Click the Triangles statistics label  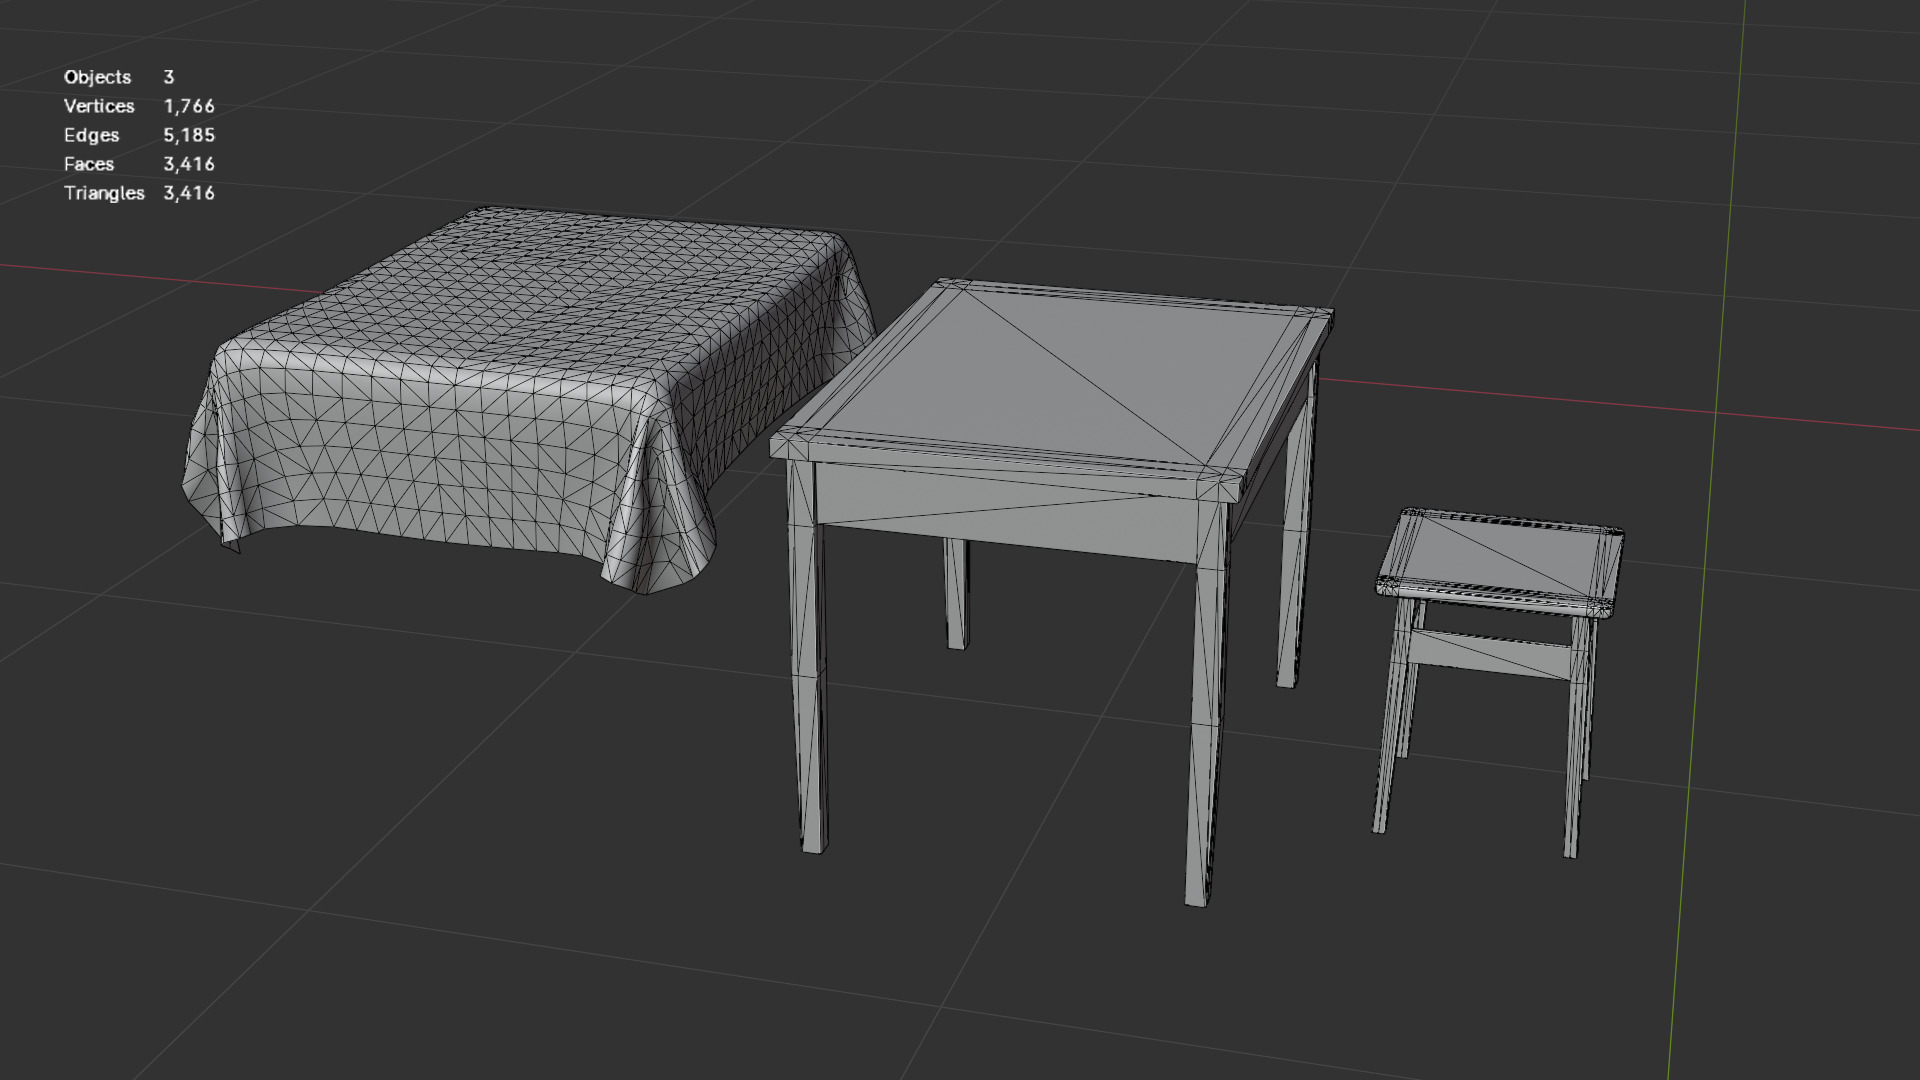click(104, 193)
